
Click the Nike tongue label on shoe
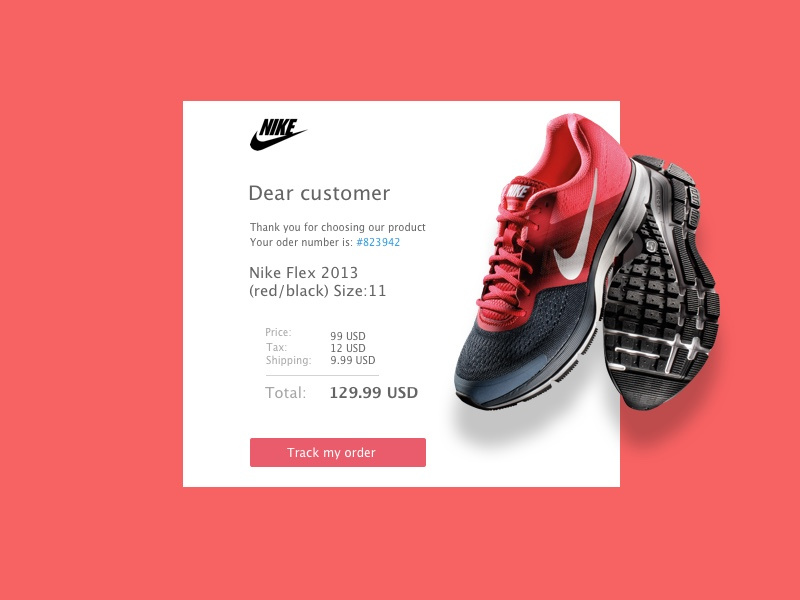tap(518, 192)
